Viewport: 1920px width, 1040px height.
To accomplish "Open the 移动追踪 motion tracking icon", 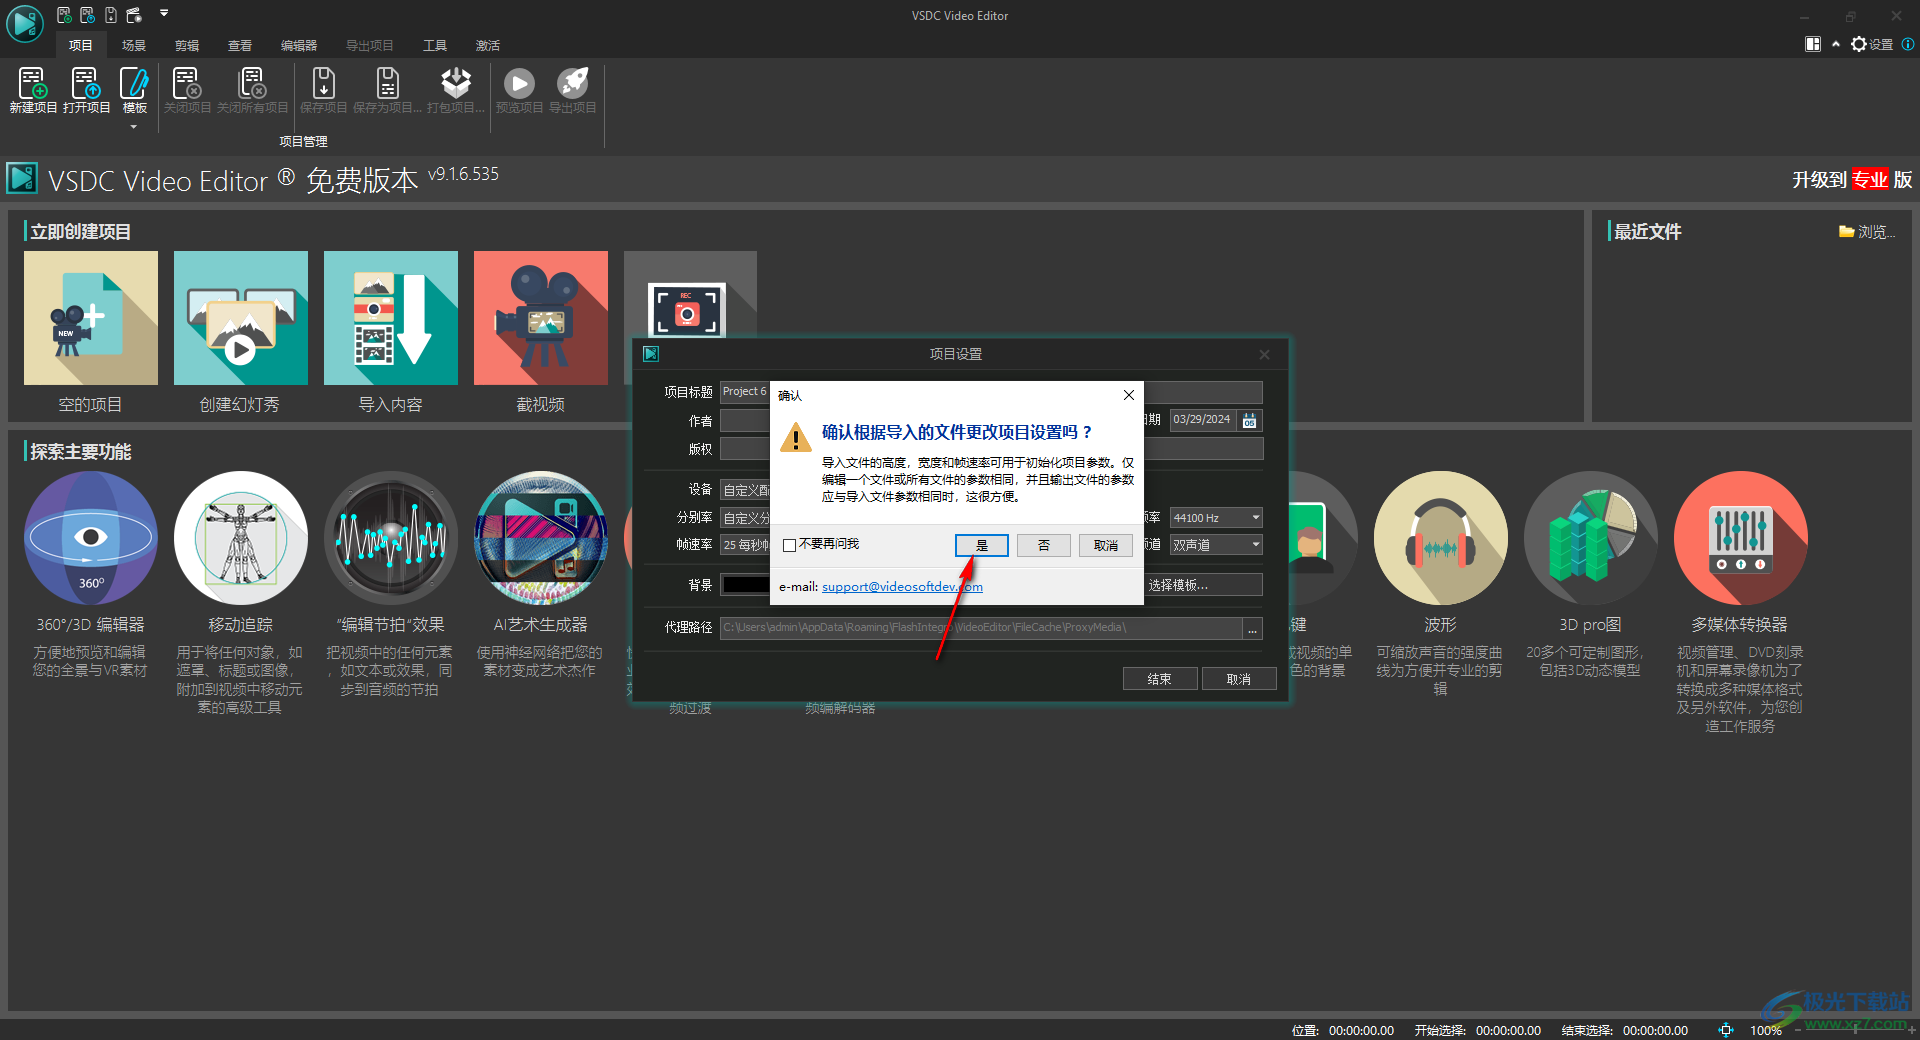I will tap(240, 538).
